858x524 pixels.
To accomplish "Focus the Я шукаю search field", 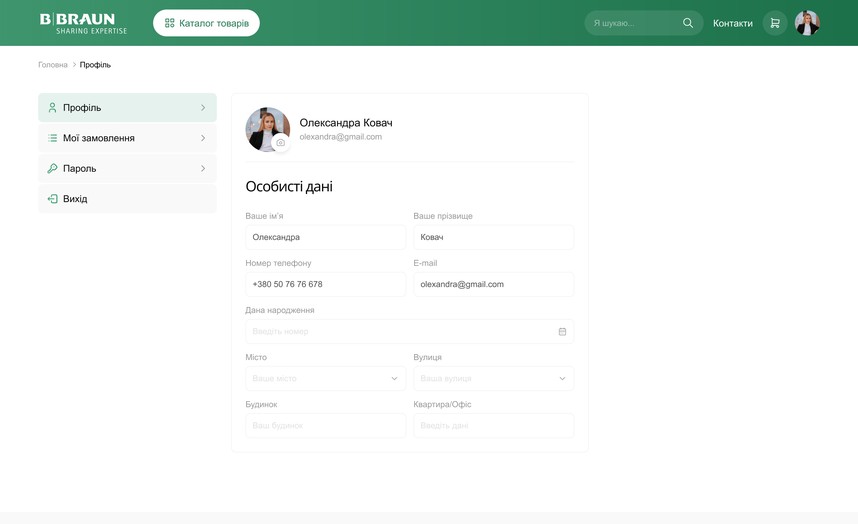I will pyautogui.click(x=644, y=23).
